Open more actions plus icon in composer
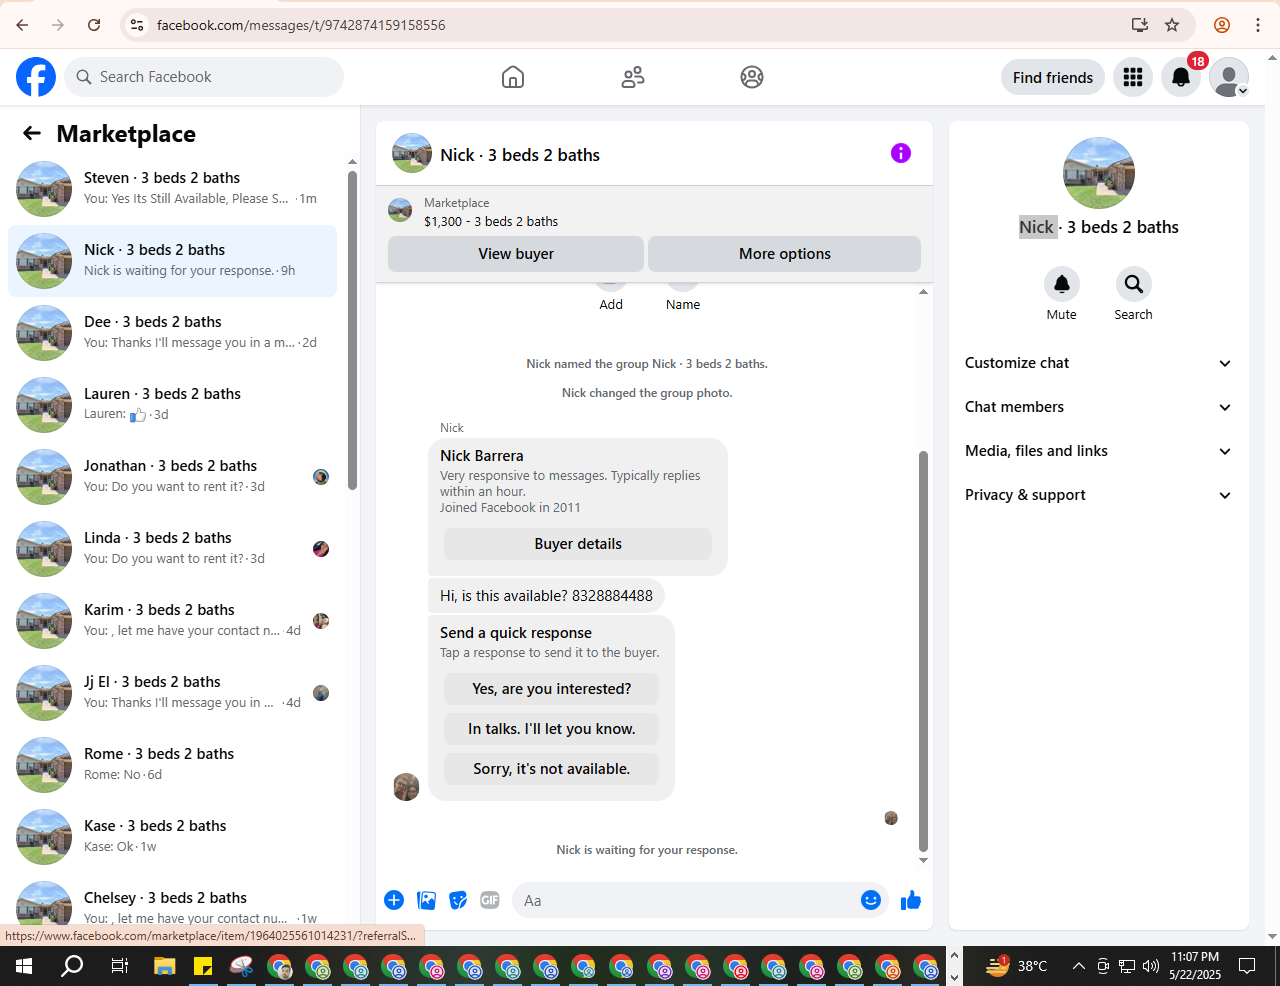The height and width of the screenshot is (986, 1280). (x=394, y=900)
